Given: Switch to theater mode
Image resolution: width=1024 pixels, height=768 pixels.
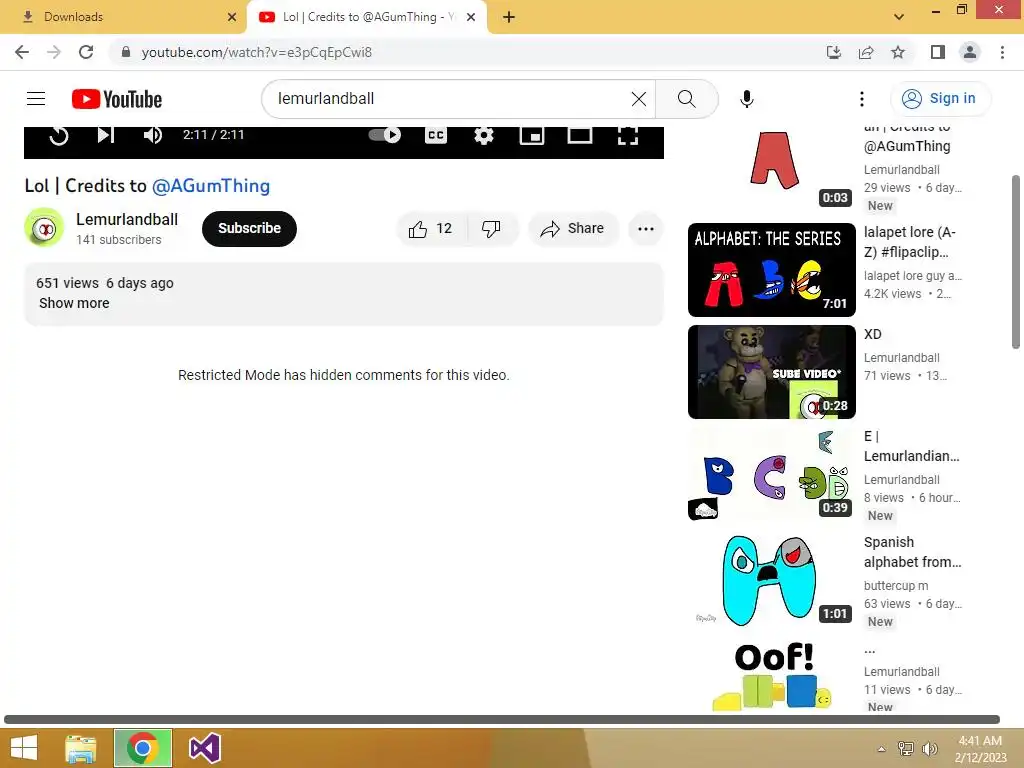Looking at the screenshot, I should point(579,135).
